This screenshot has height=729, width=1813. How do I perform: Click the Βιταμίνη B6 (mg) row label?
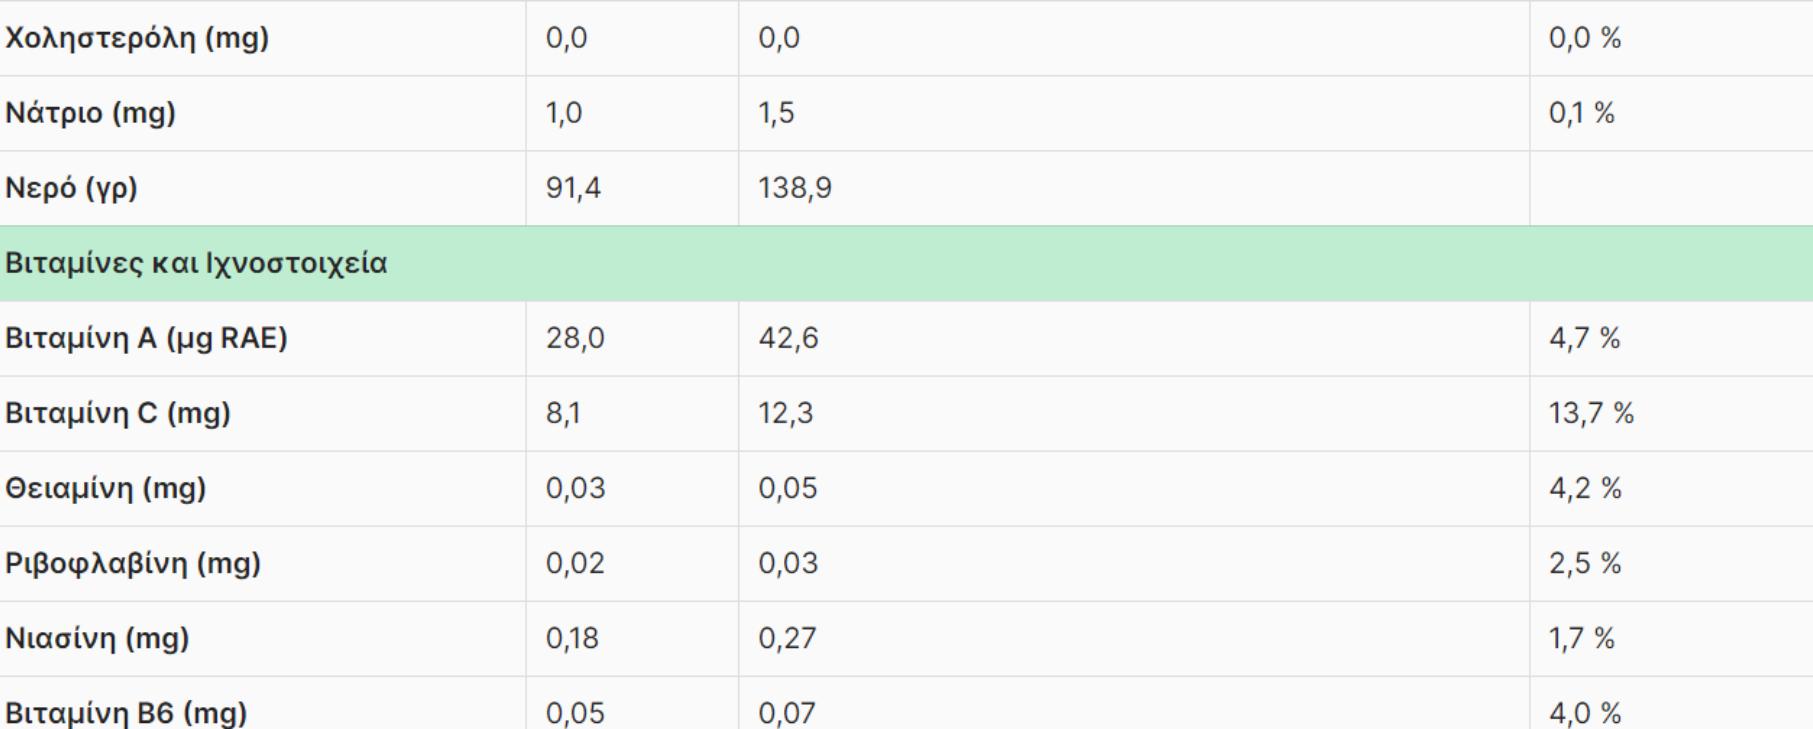[x=126, y=712]
